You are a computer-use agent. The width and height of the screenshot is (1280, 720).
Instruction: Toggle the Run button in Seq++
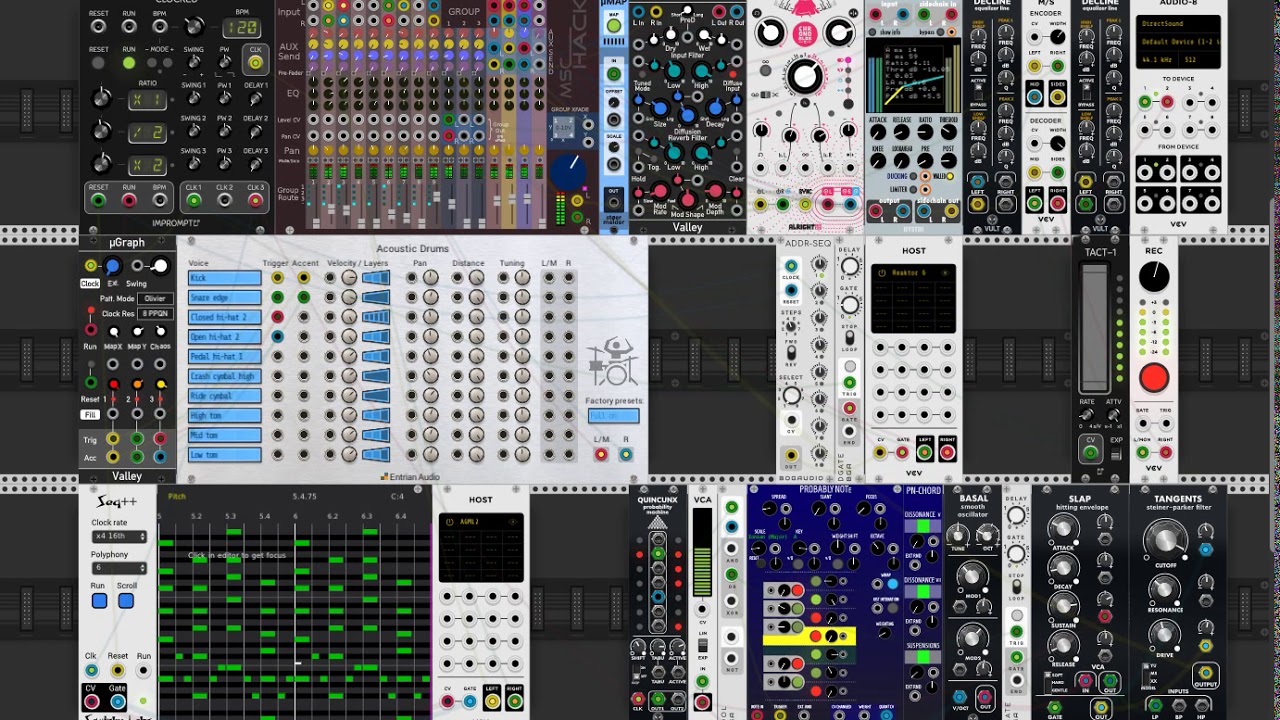click(x=99, y=601)
